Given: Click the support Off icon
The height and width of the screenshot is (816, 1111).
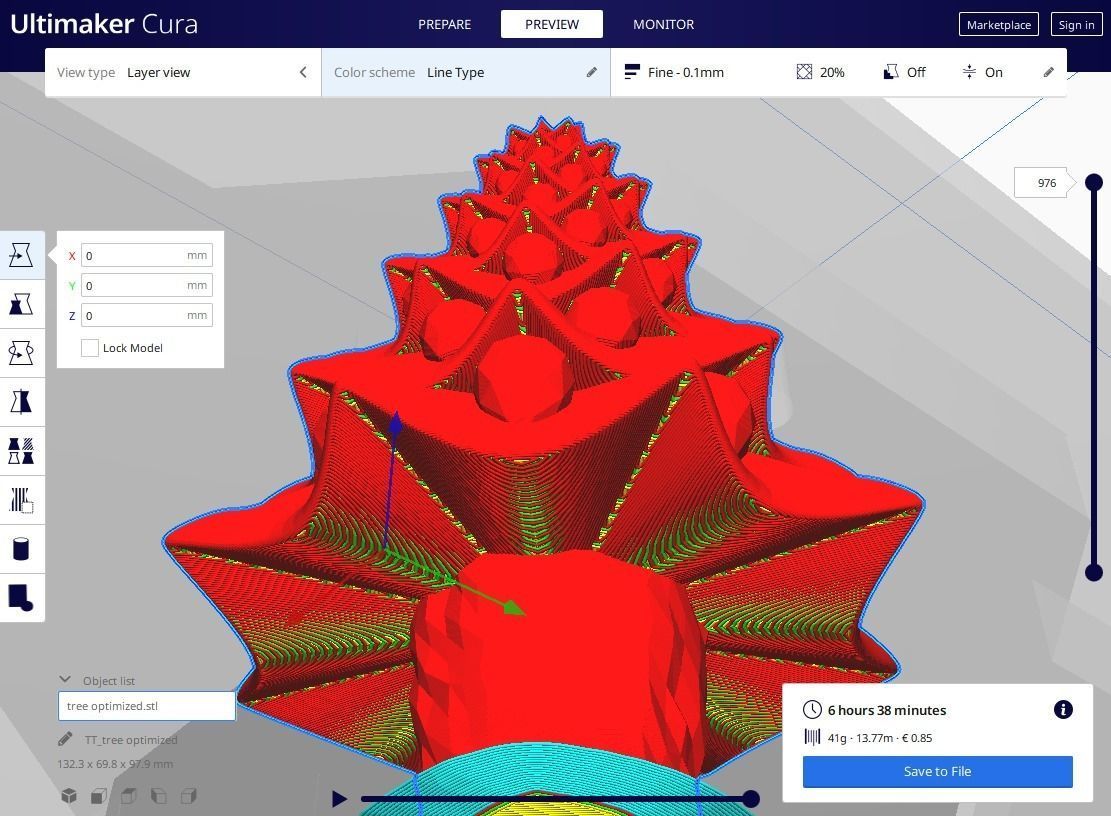Looking at the screenshot, I should pos(891,72).
